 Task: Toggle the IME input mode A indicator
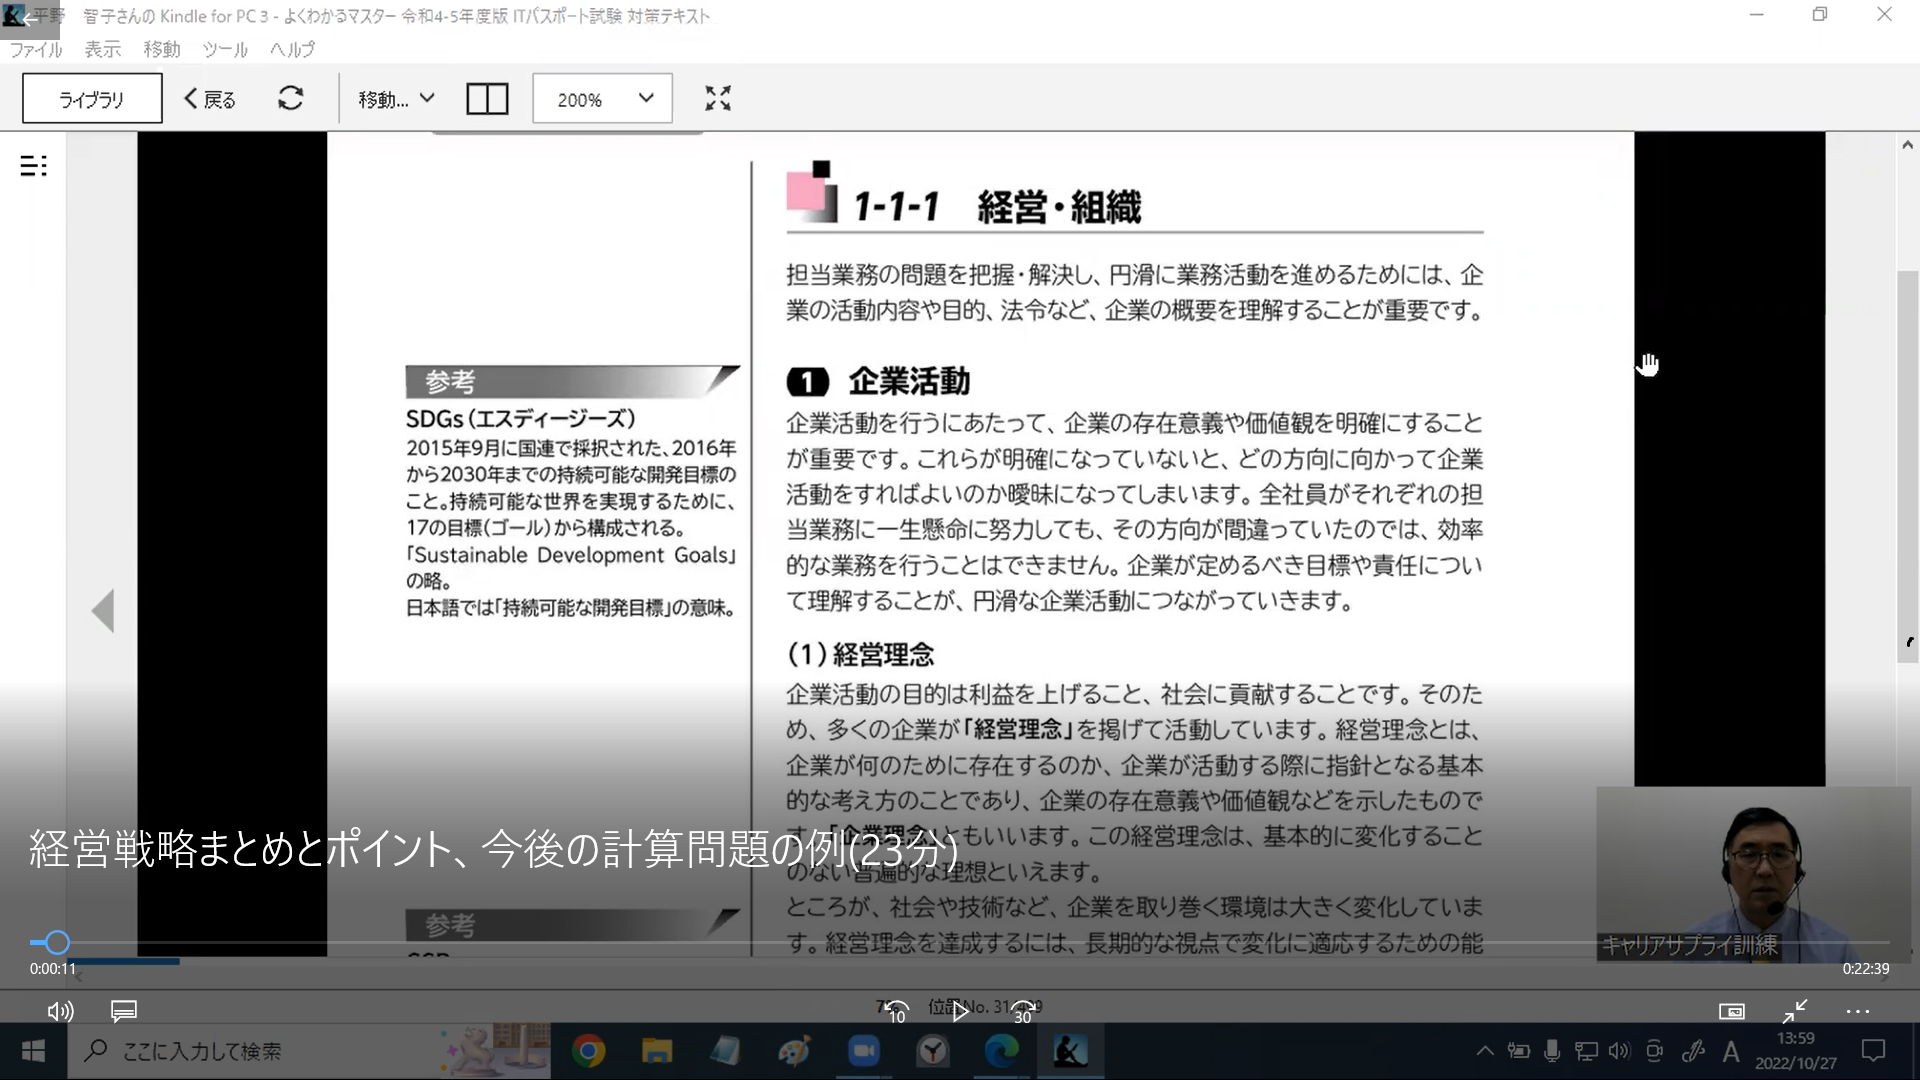point(1731,1051)
